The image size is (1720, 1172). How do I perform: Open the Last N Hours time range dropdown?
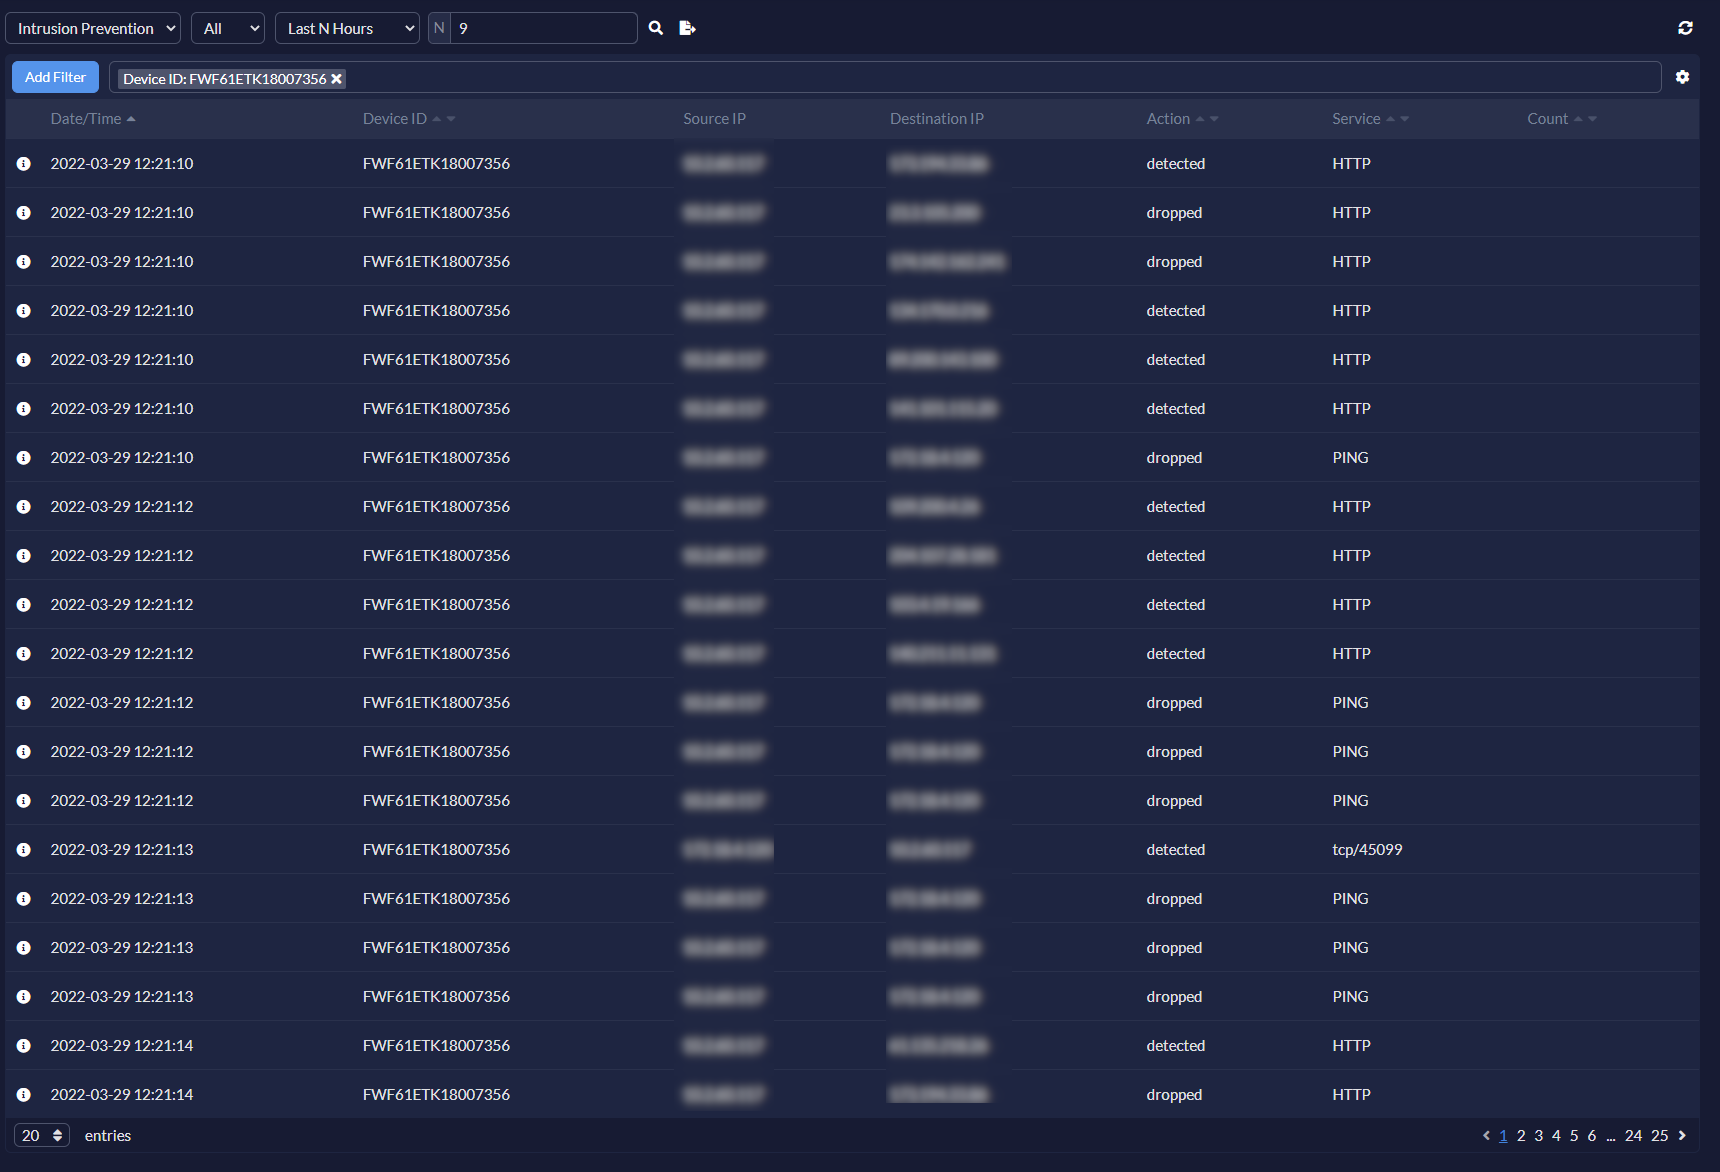(347, 28)
